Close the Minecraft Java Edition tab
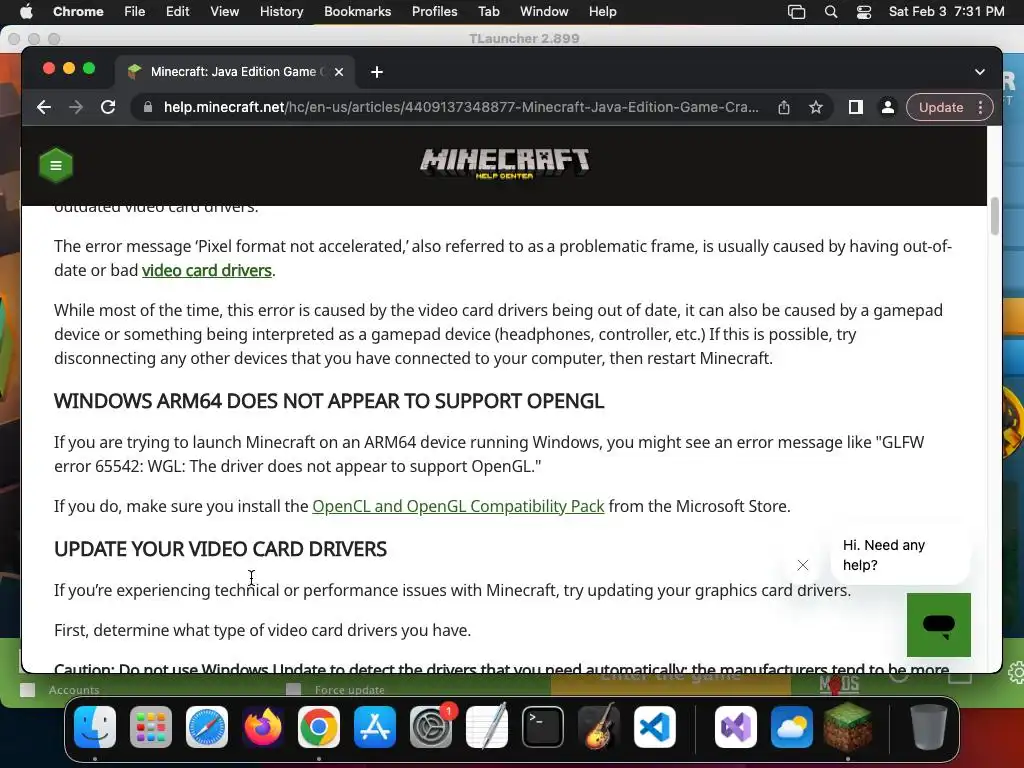 coord(338,72)
